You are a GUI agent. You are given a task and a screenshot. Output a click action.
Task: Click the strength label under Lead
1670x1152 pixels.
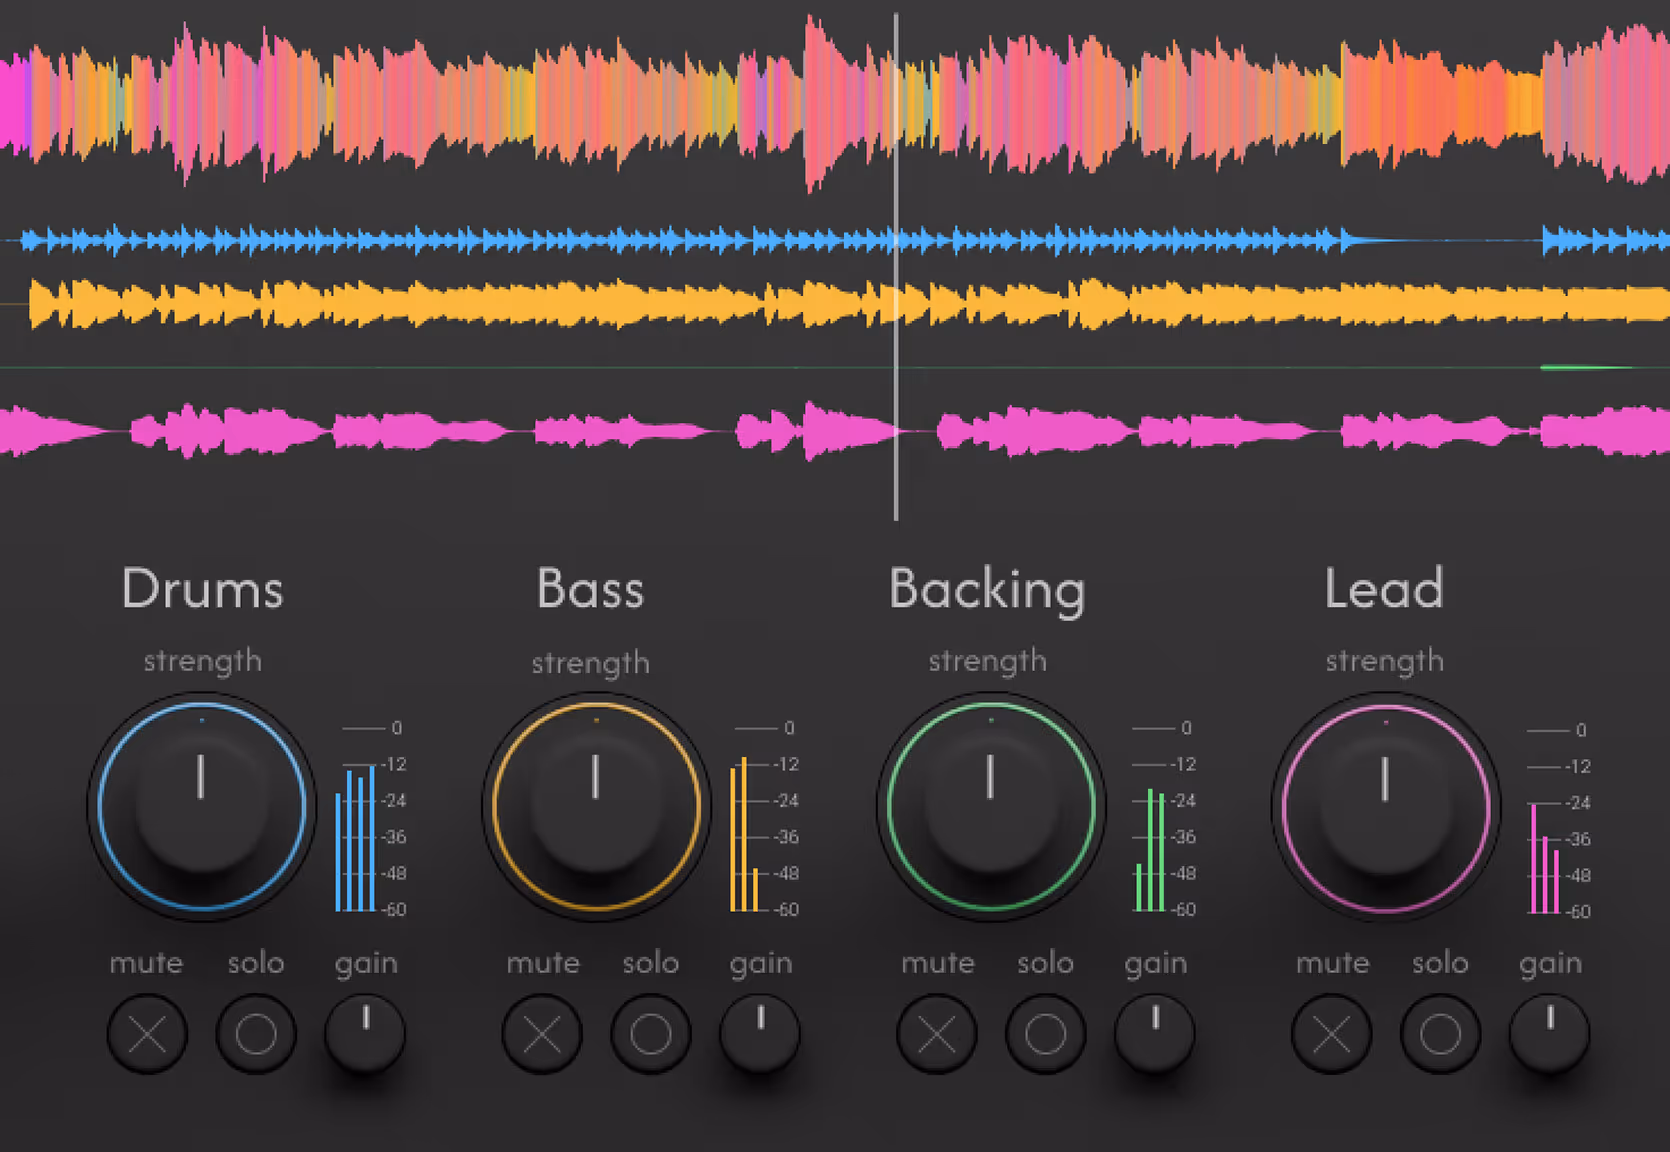(x=1385, y=661)
